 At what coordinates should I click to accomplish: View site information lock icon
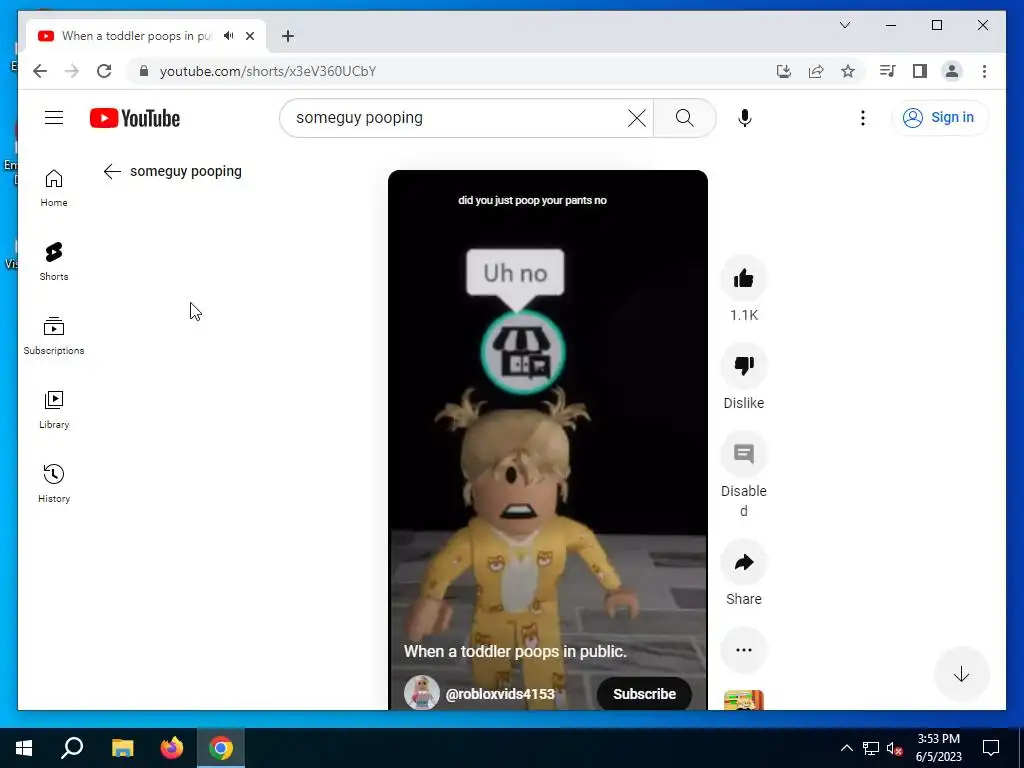(144, 71)
